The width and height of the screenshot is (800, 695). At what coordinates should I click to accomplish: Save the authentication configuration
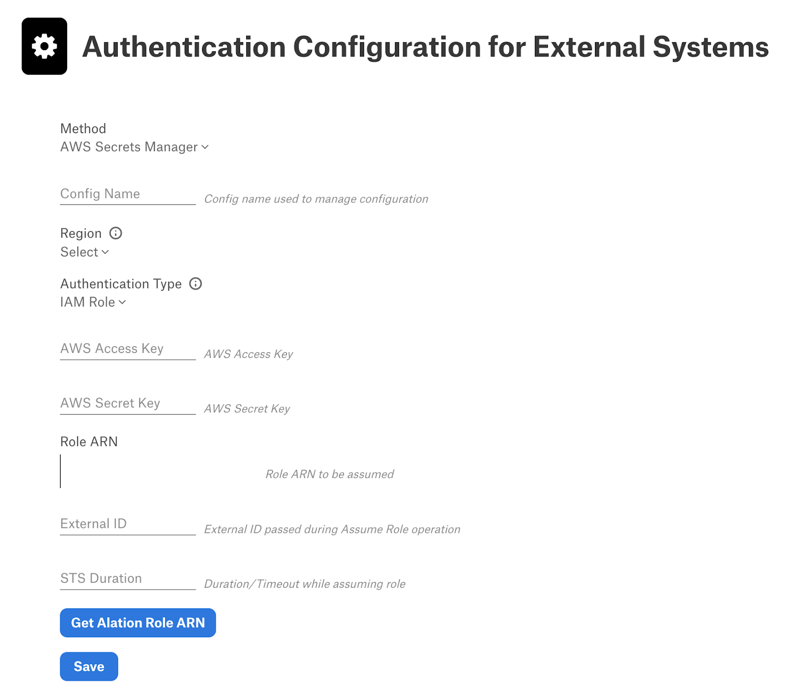coord(89,666)
